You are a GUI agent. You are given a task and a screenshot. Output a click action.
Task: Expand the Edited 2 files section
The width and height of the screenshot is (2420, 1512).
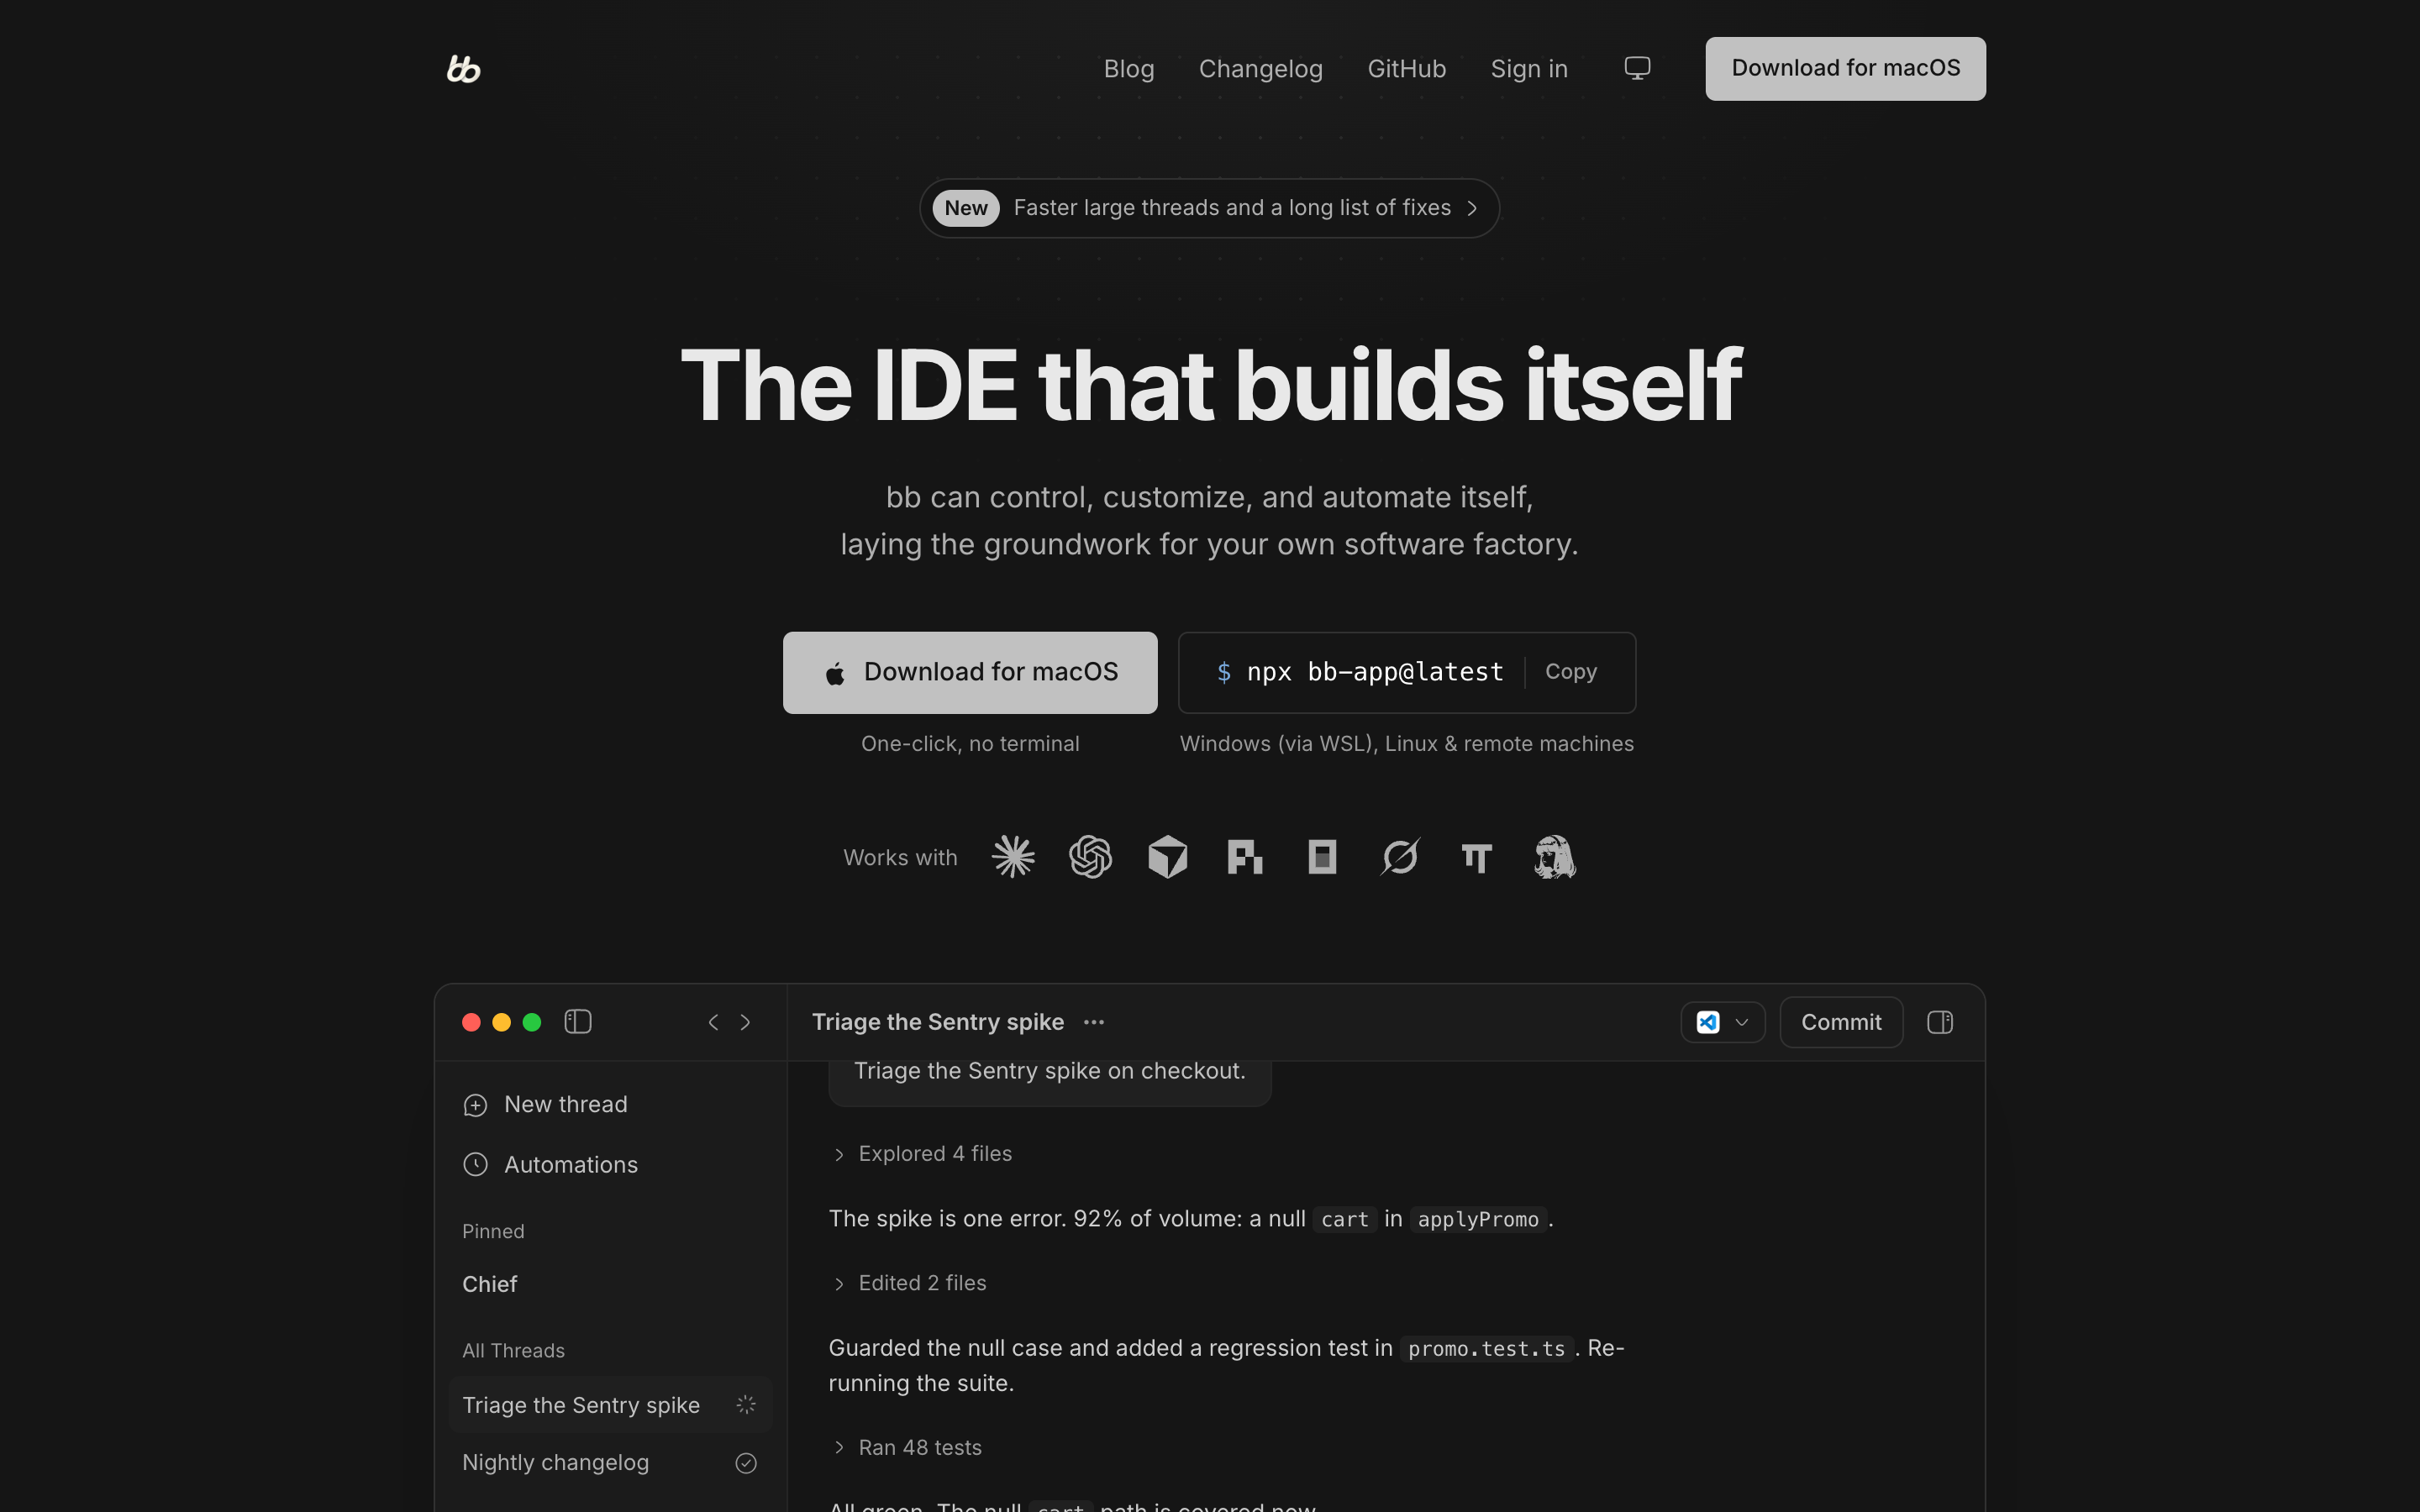[909, 1283]
